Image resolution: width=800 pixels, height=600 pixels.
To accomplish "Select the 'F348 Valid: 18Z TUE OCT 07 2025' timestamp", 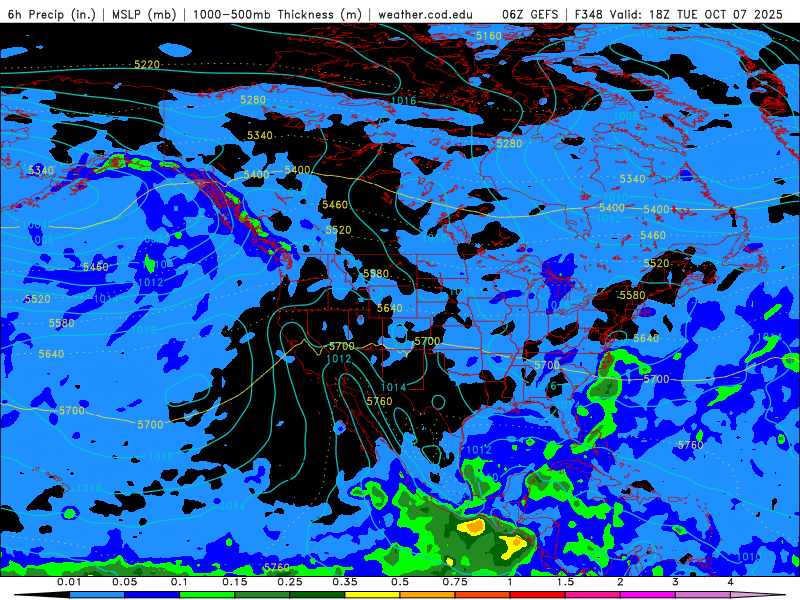I will 679,14.
